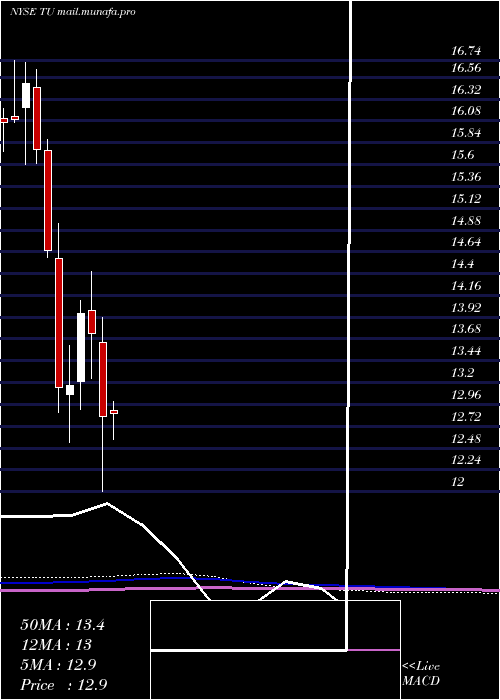Click the 50MA : 13.4 readout
This screenshot has height=700, width=500.
pyautogui.click(x=62, y=625)
